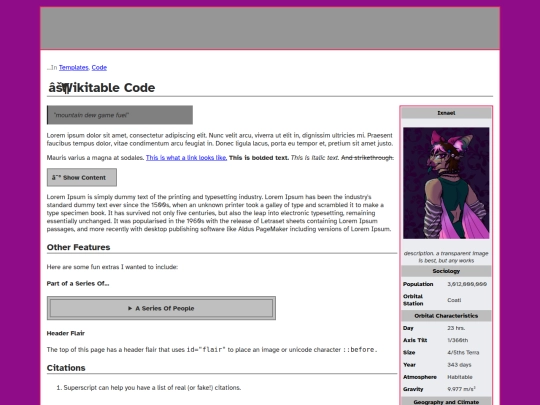Click the Population label in the infobox
The width and height of the screenshot is (540, 405).
point(418,284)
